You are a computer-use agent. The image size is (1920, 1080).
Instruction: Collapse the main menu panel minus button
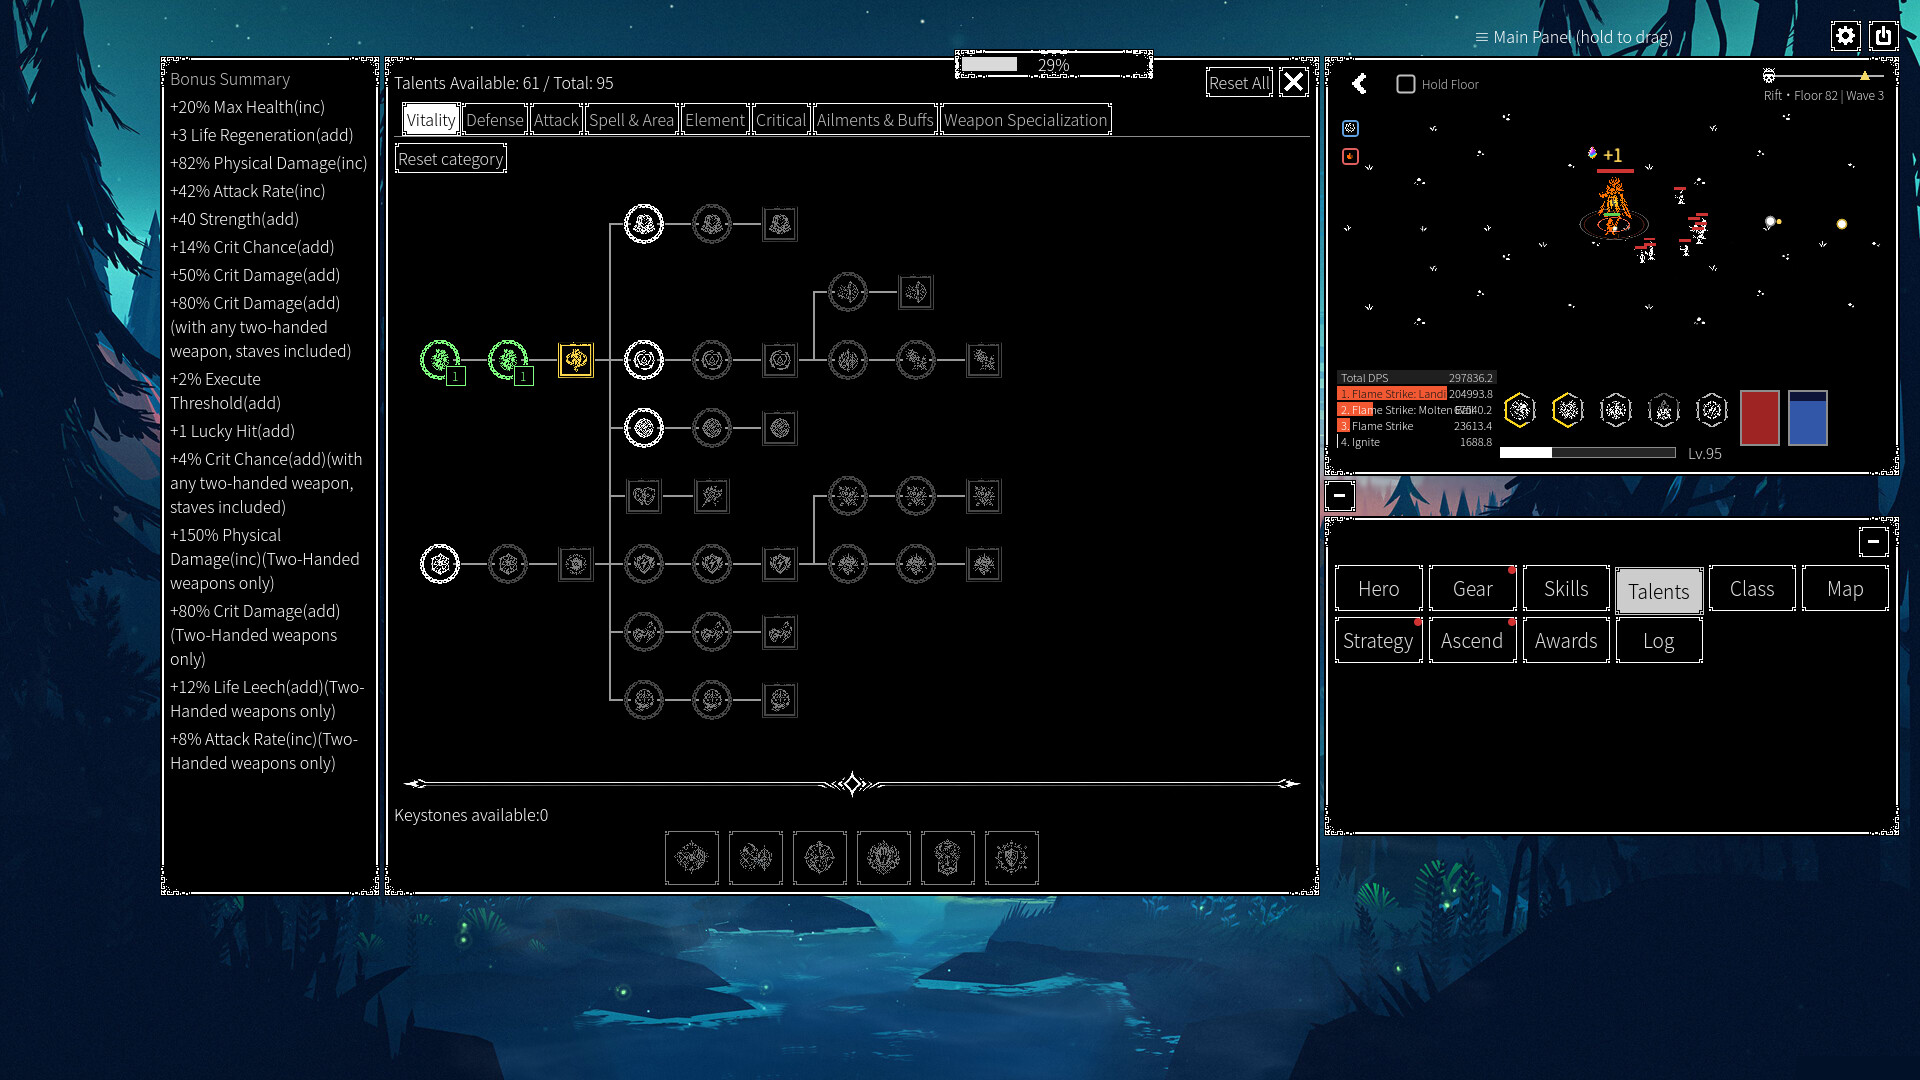click(1873, 542)
